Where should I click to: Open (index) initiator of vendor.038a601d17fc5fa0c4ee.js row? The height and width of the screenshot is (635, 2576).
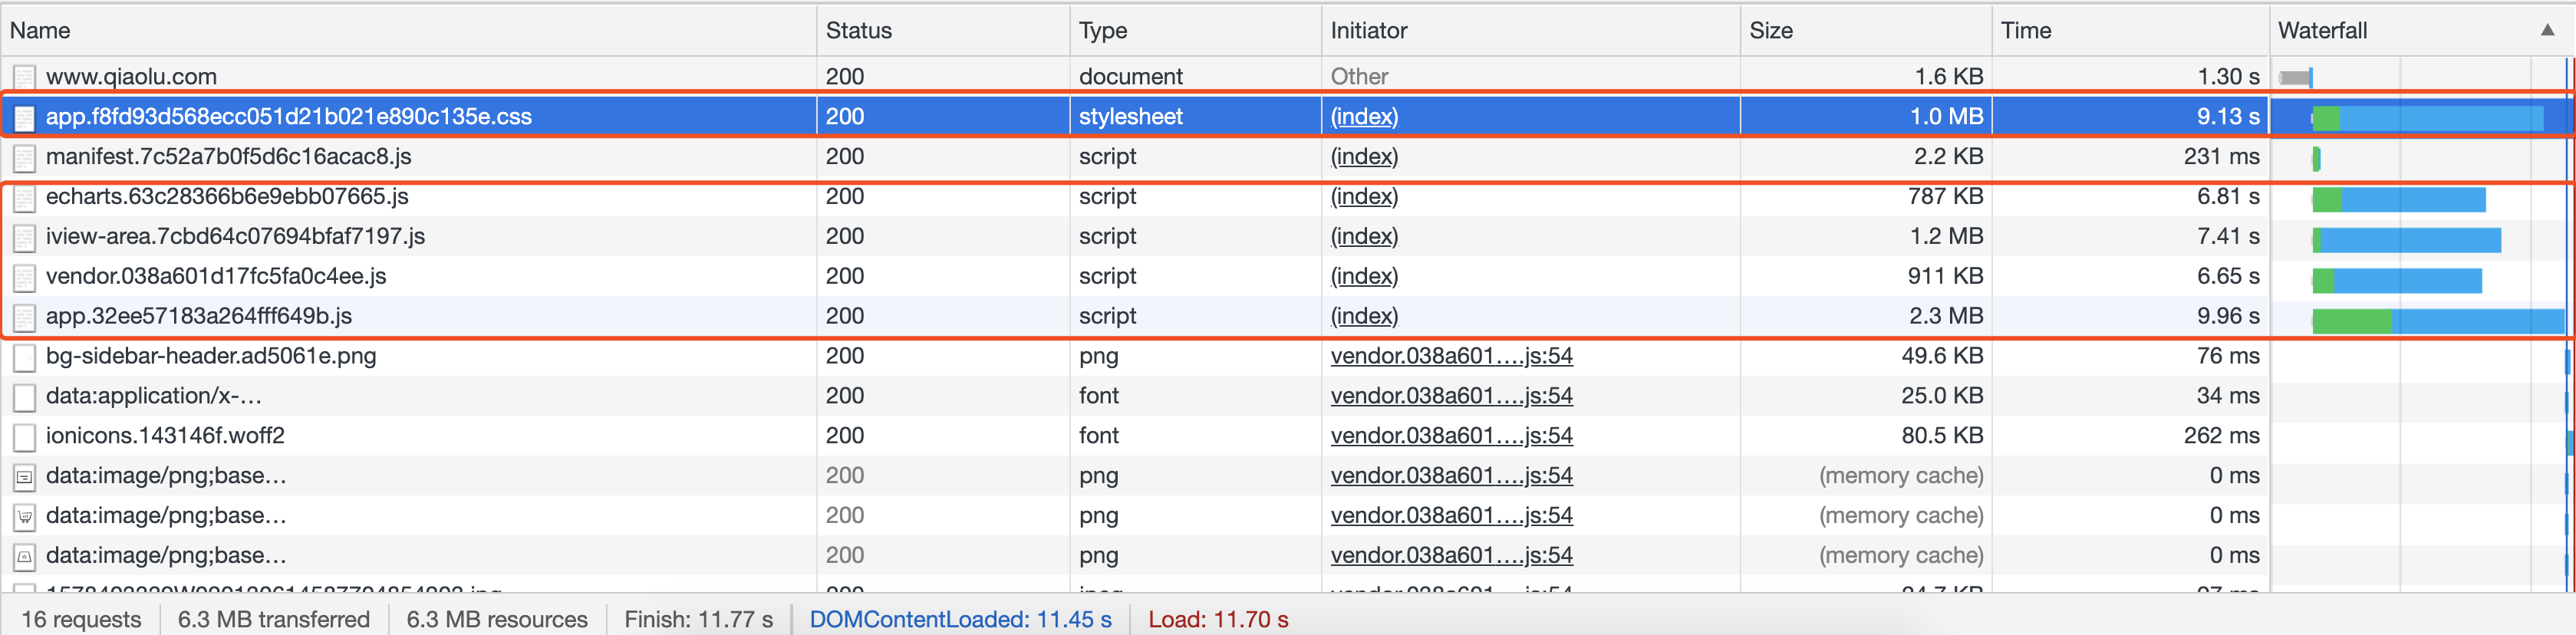click(x=1364, y=277)
